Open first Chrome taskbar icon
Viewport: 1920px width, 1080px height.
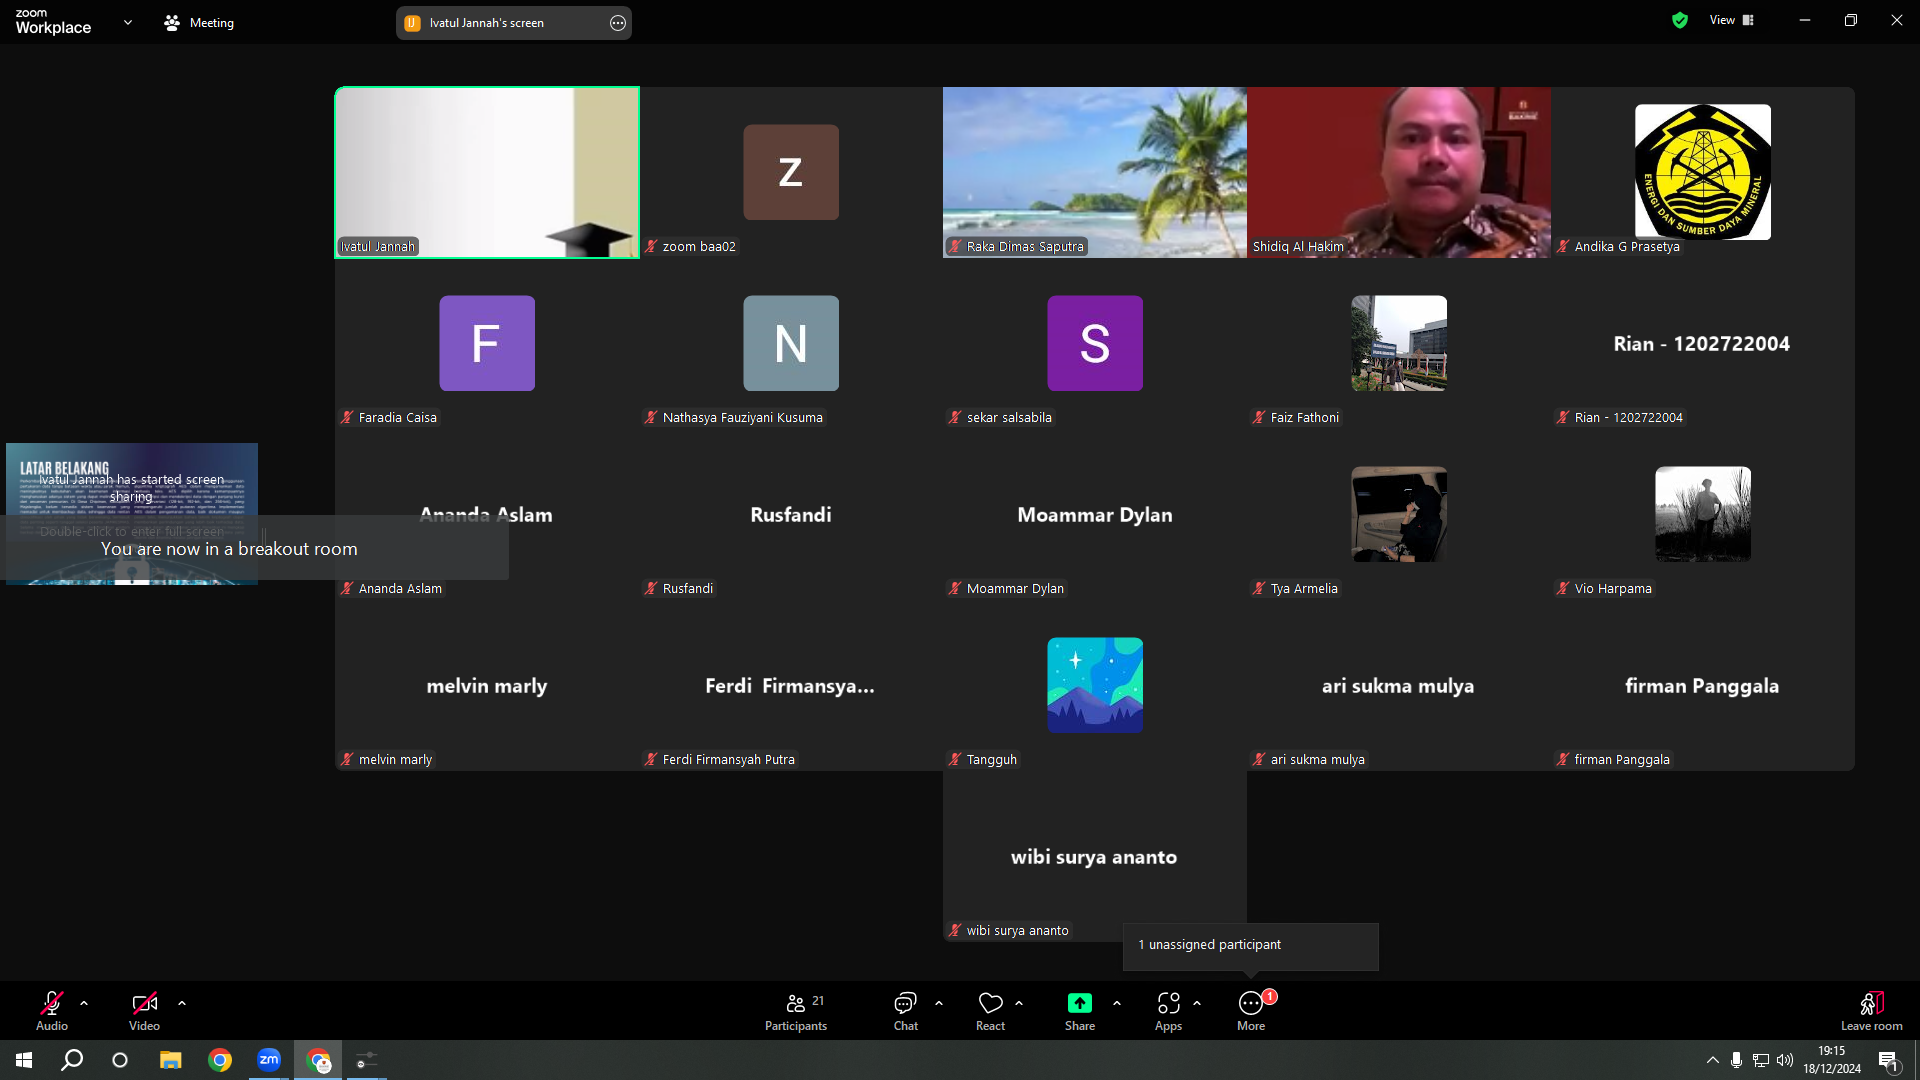[220, 1060]
